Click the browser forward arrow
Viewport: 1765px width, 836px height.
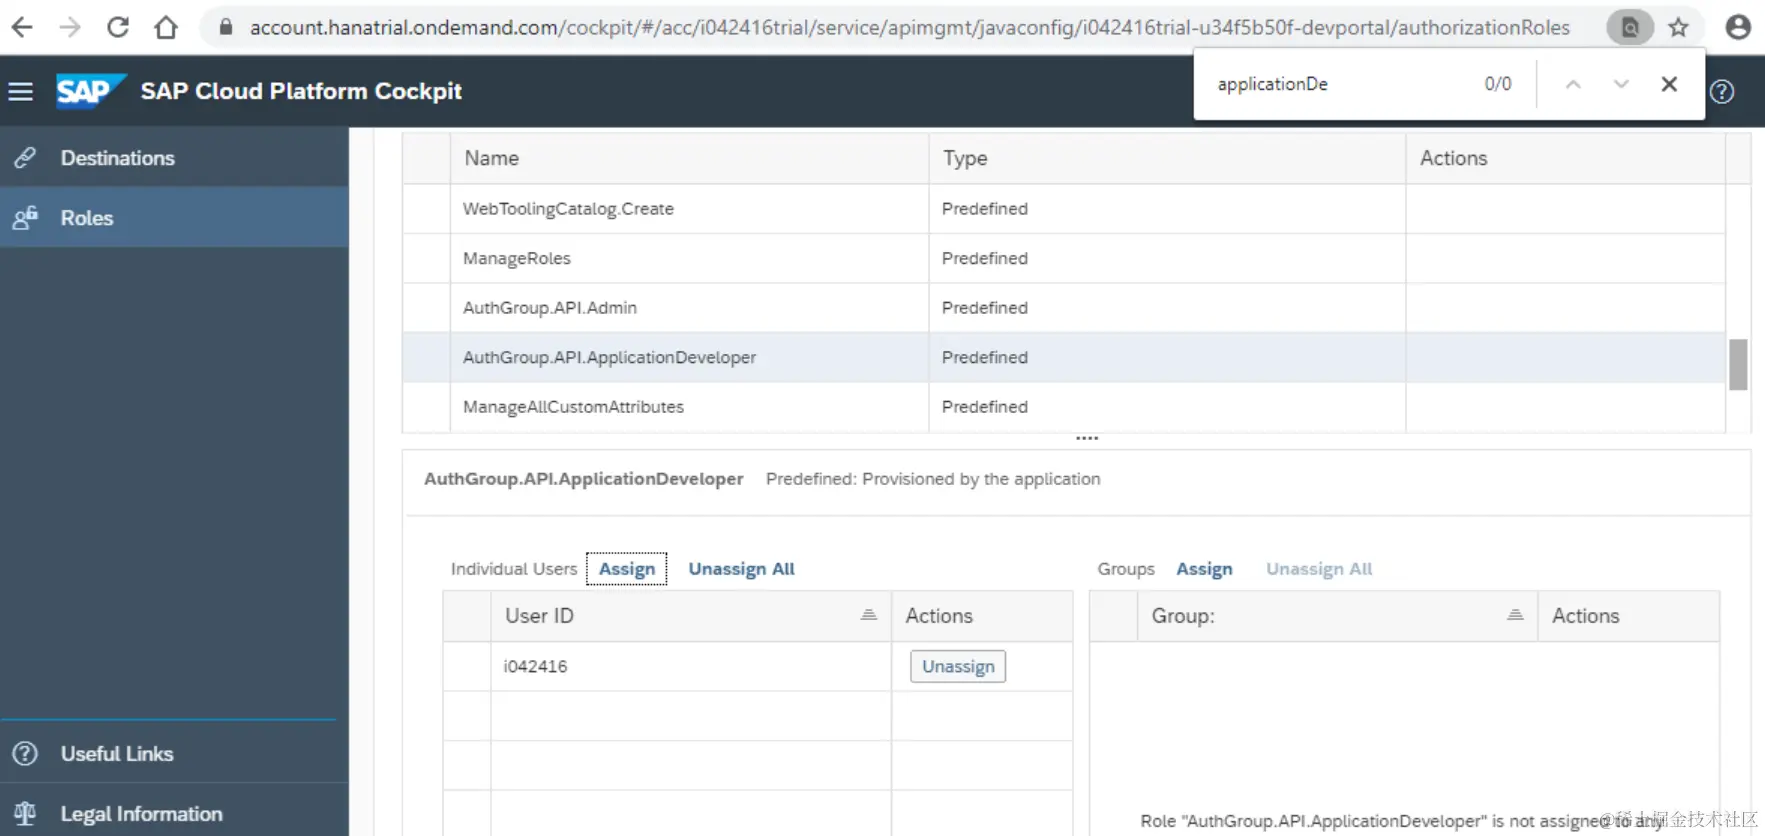(70, 27)
